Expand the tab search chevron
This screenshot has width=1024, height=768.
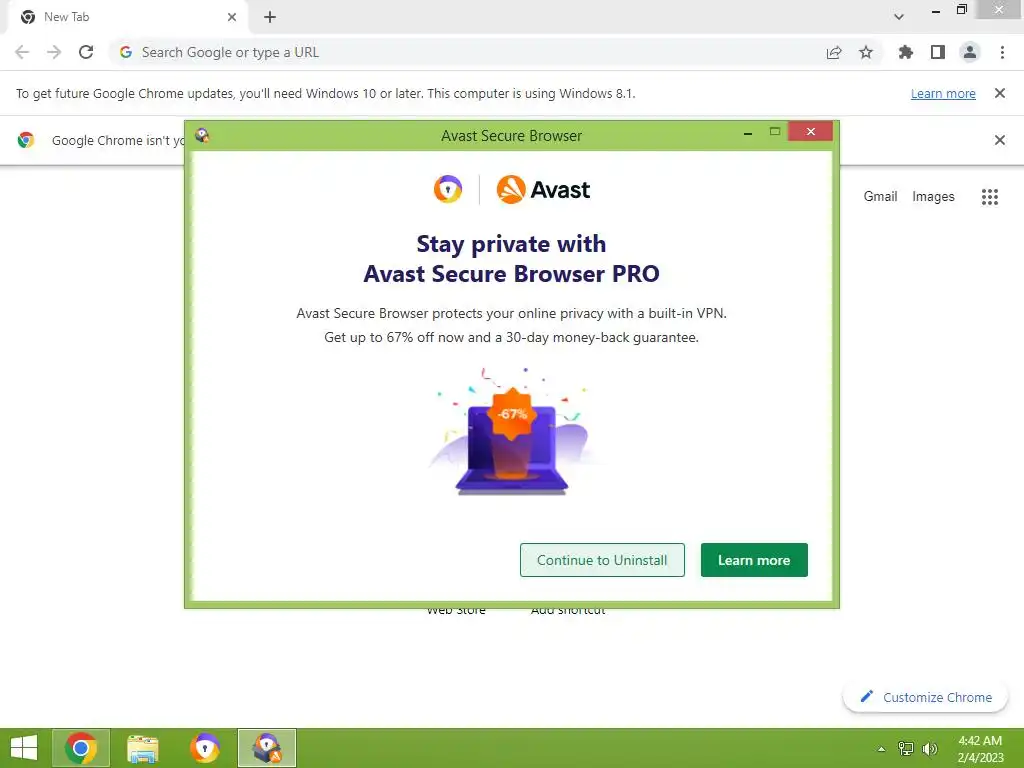pyautogui.click(x=899, y=17)
